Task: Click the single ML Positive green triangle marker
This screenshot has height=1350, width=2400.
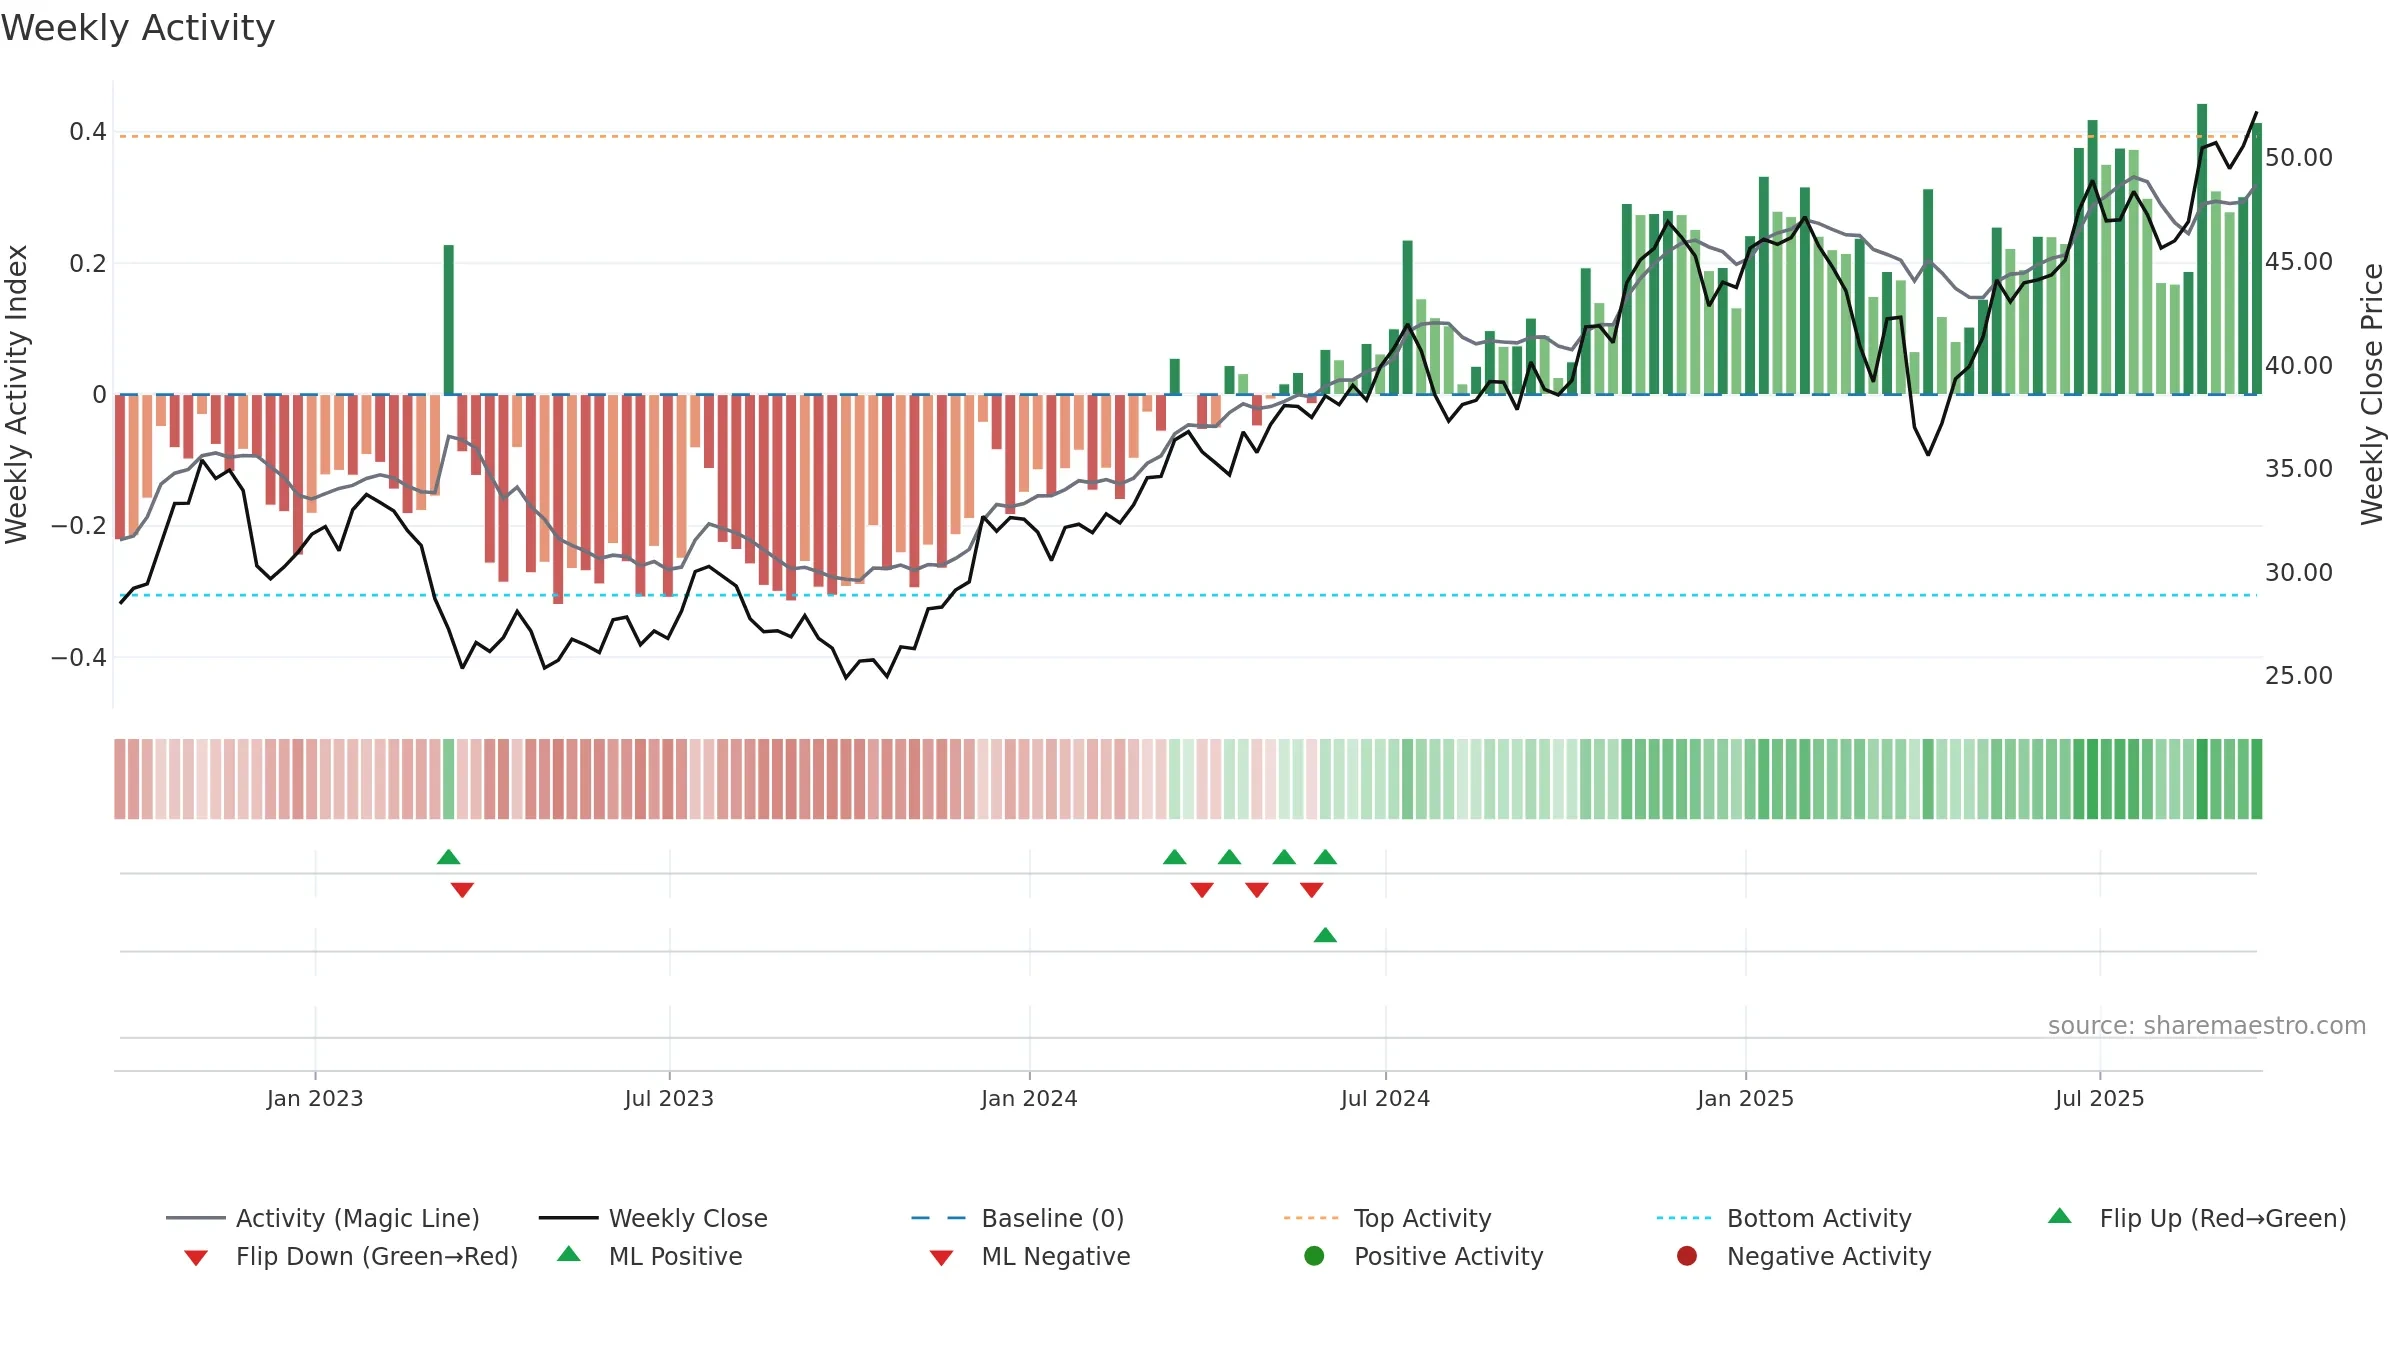Action: 1325,935
